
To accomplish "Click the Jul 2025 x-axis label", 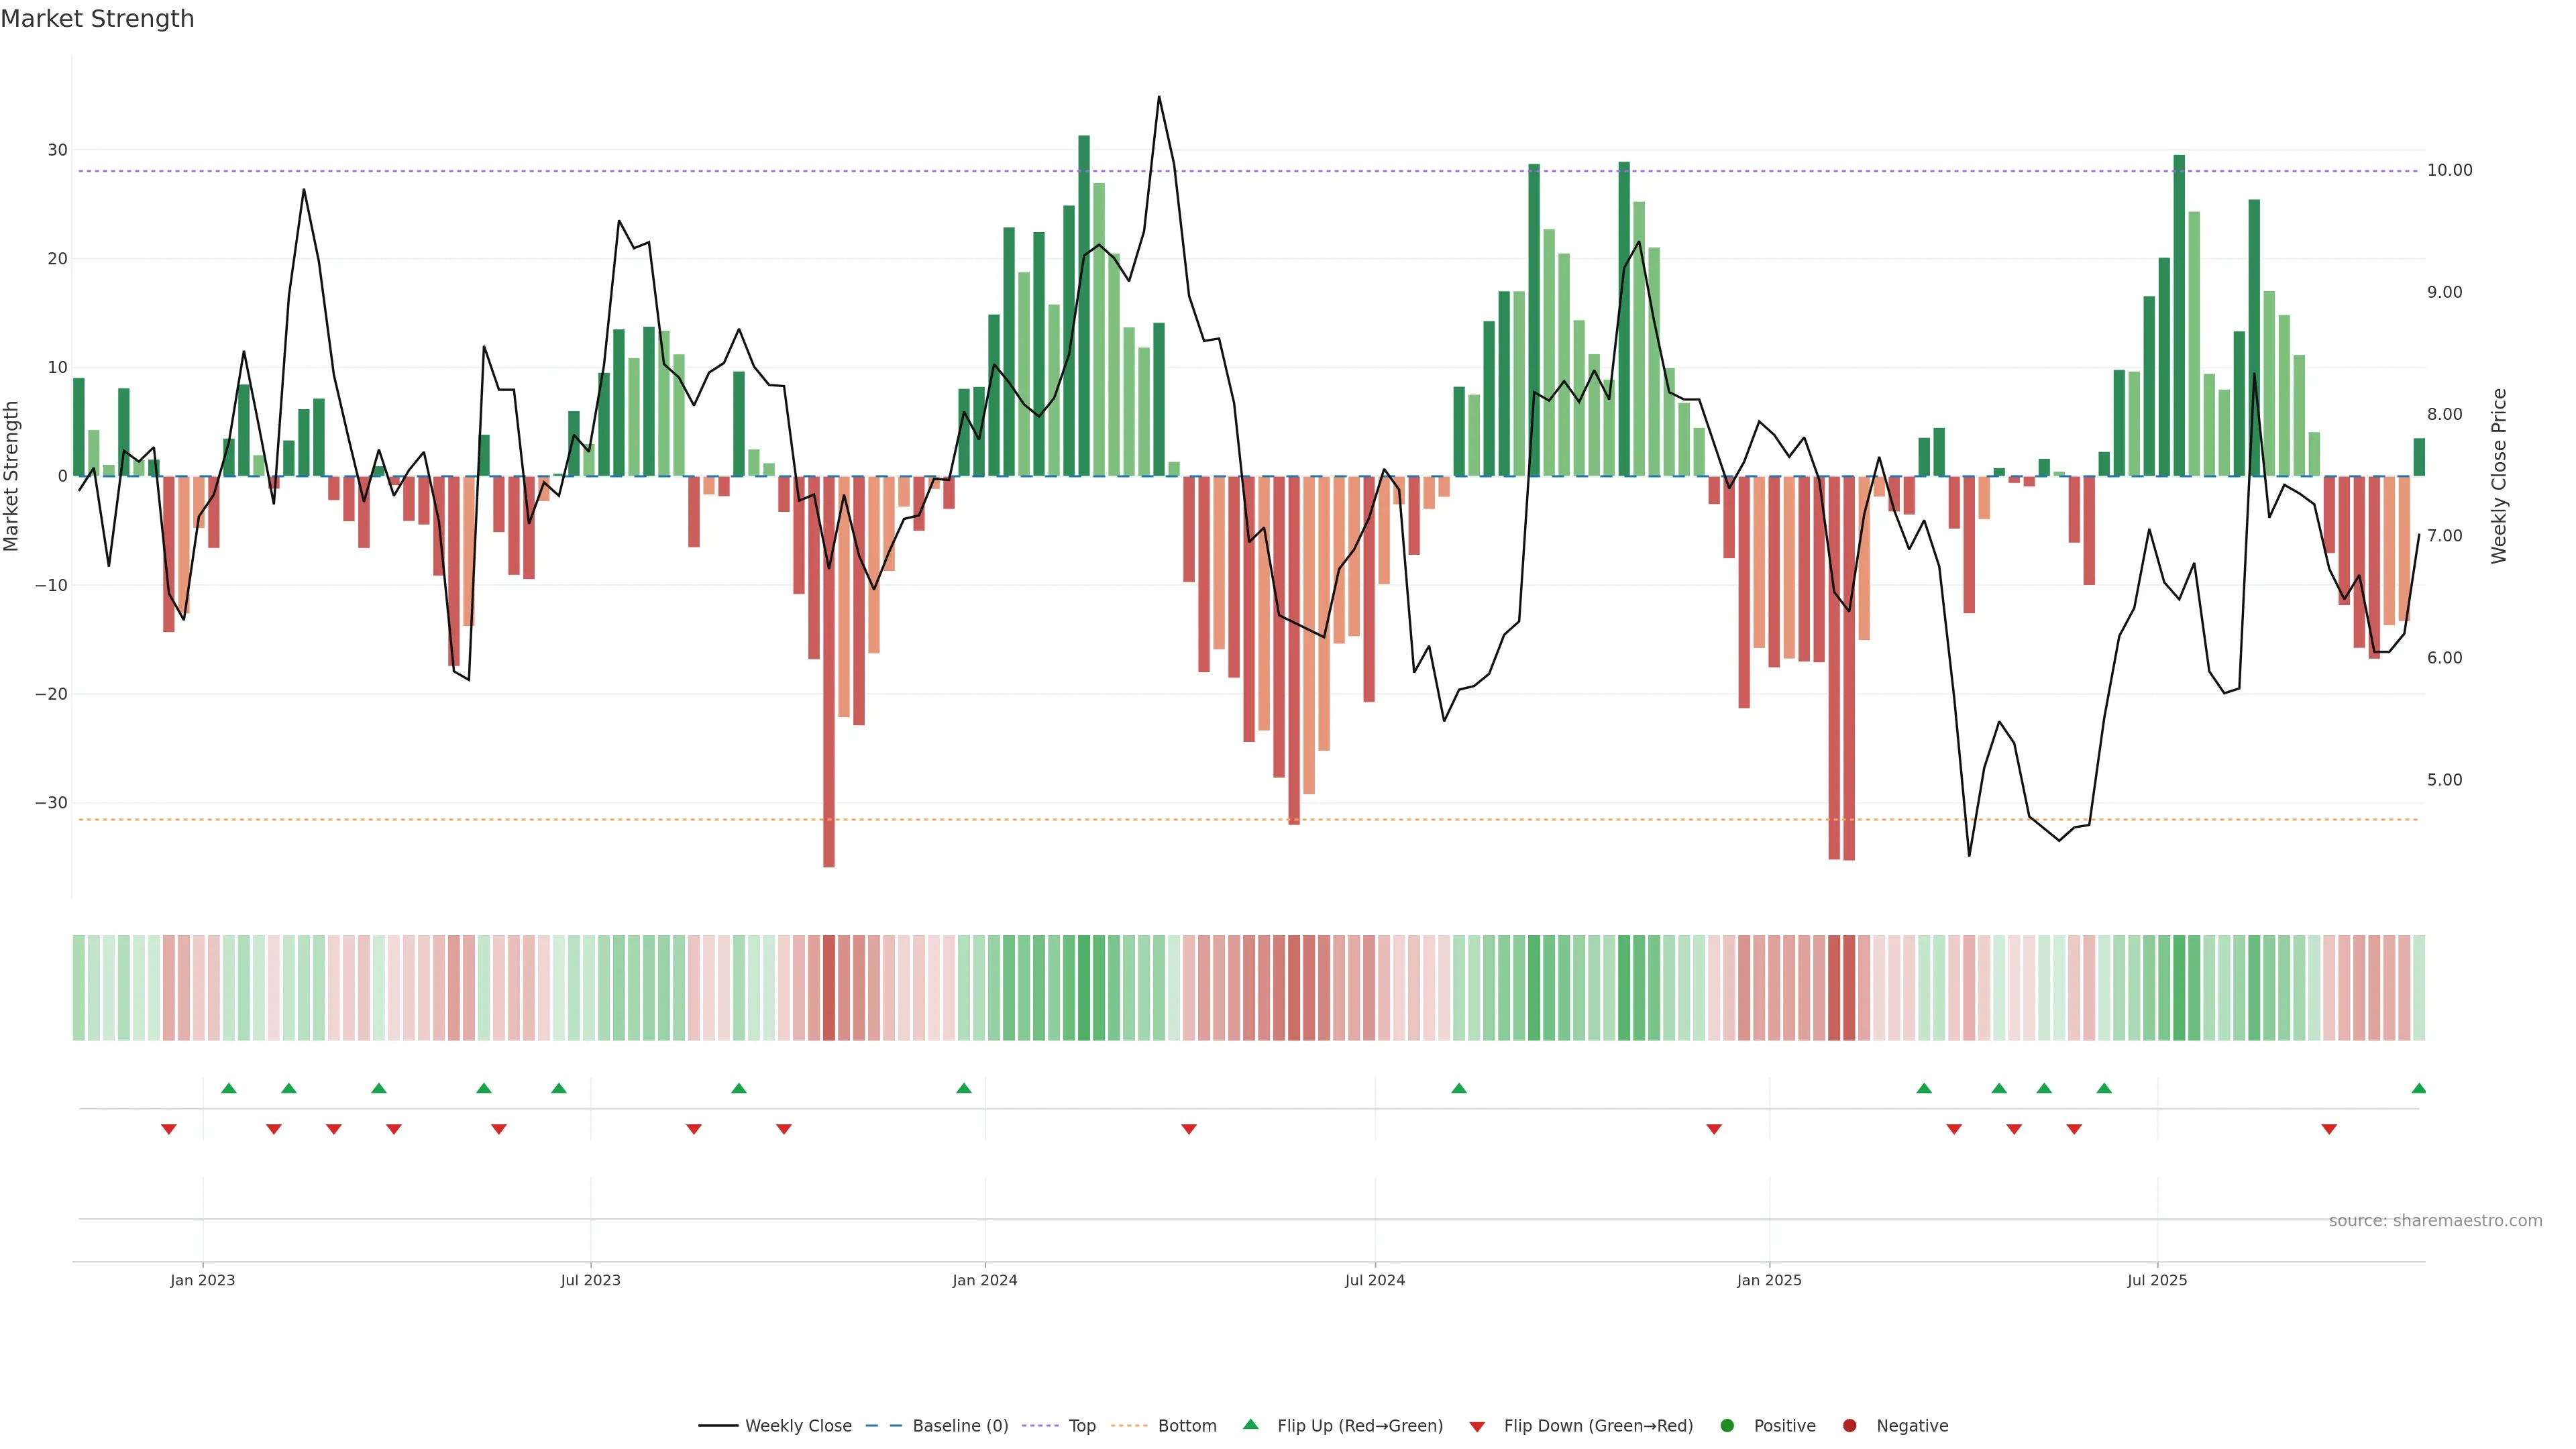I will click(x=2157, y=1280).
